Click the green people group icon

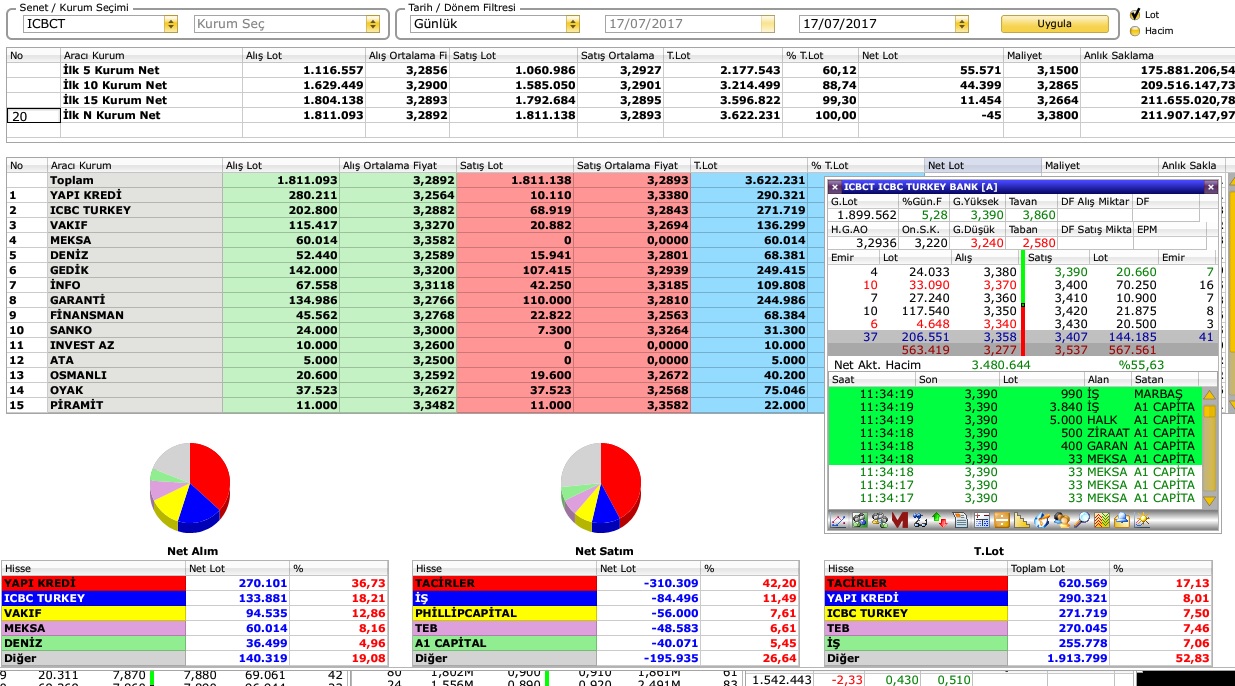pyautogui.click(x=859, y=520)
